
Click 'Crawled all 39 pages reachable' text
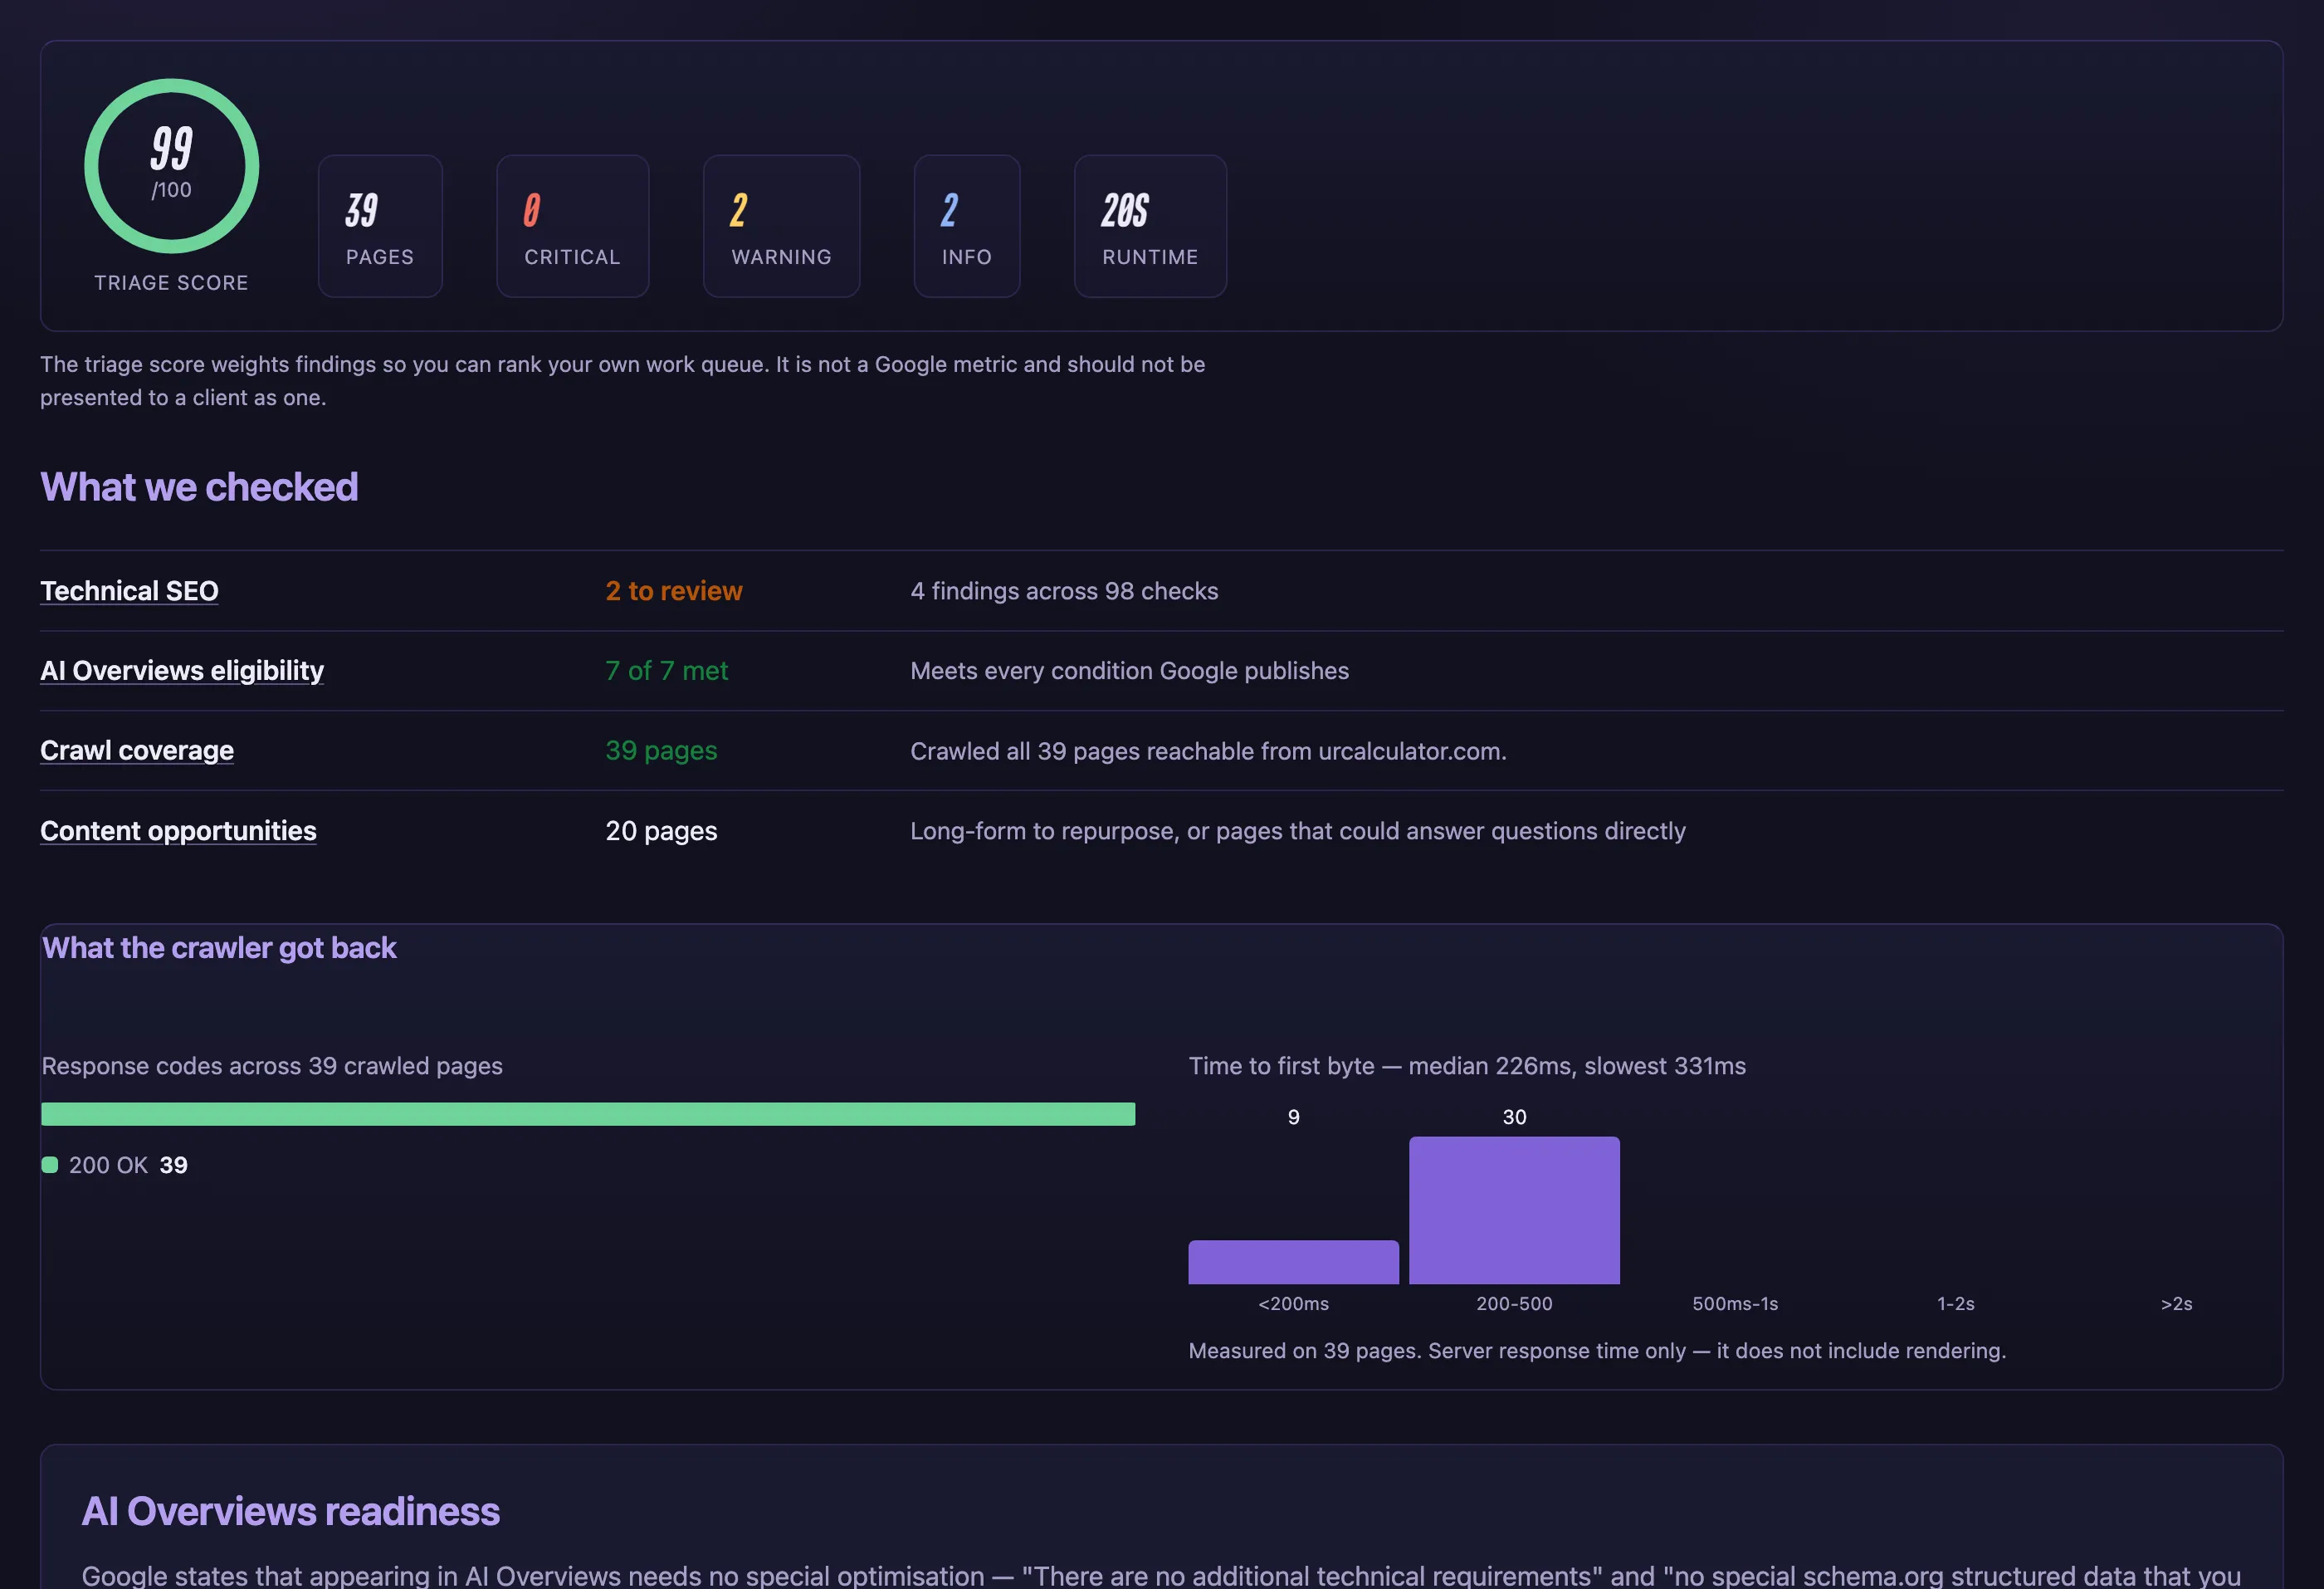pos(1208,751)
